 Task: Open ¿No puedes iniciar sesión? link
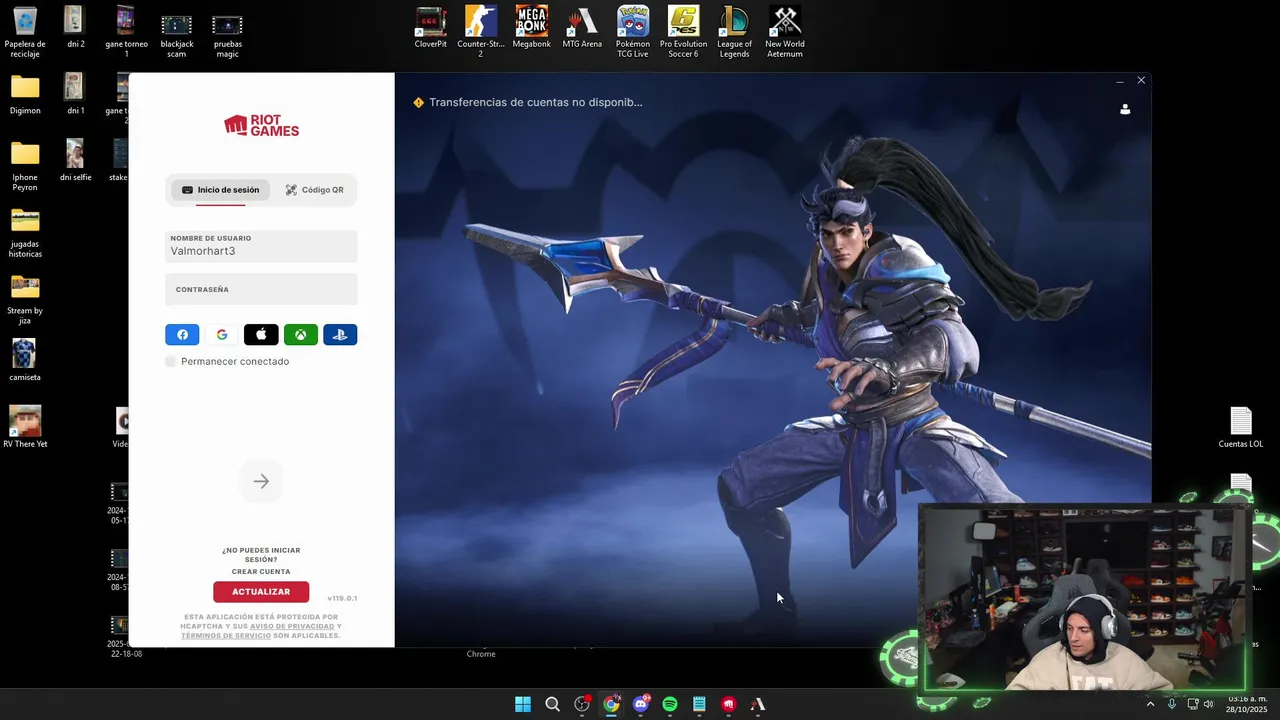click(x=261, y=555)
